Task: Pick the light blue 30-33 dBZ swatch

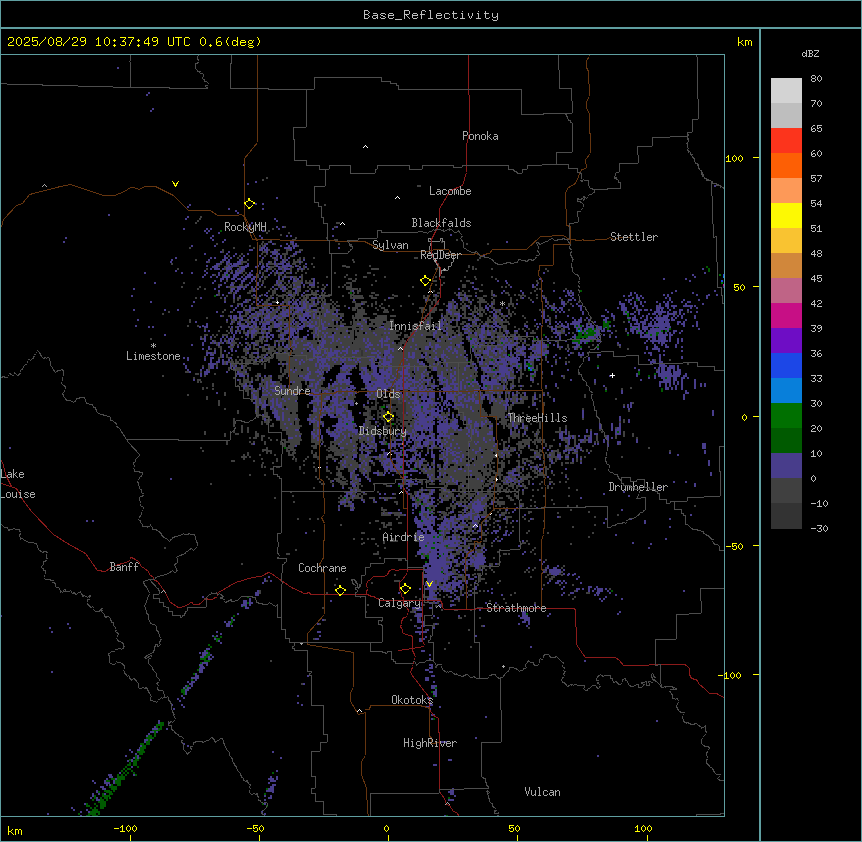Action: 786,390
